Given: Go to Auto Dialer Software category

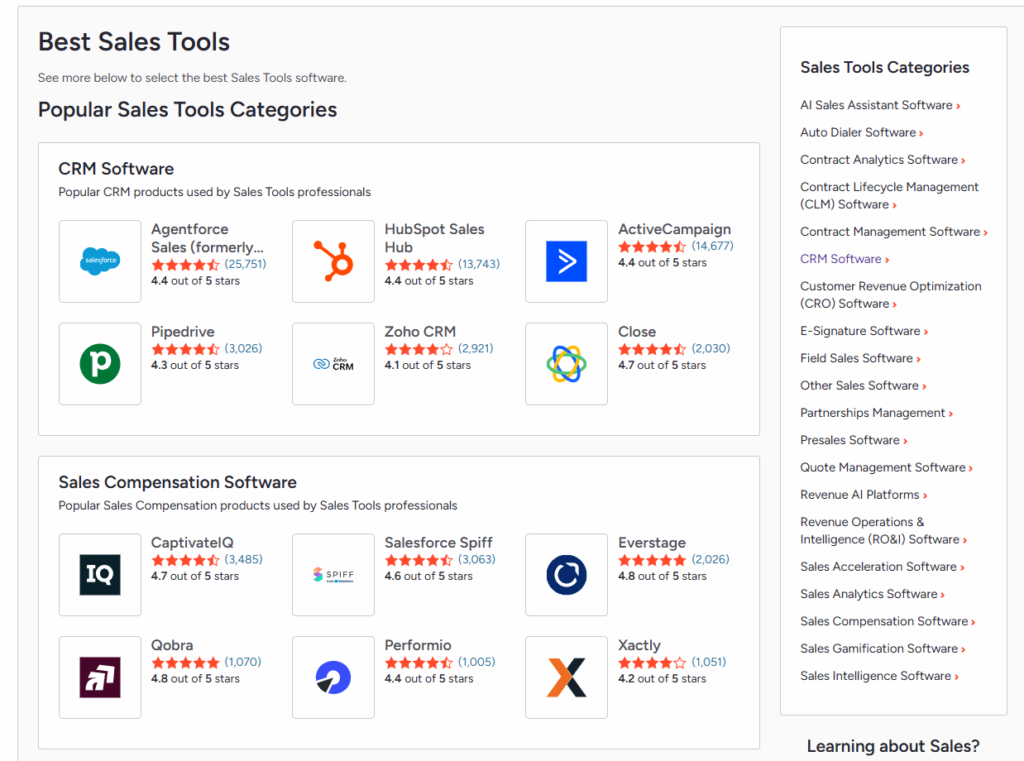Looking at the screenshot, I should point(861,133).
